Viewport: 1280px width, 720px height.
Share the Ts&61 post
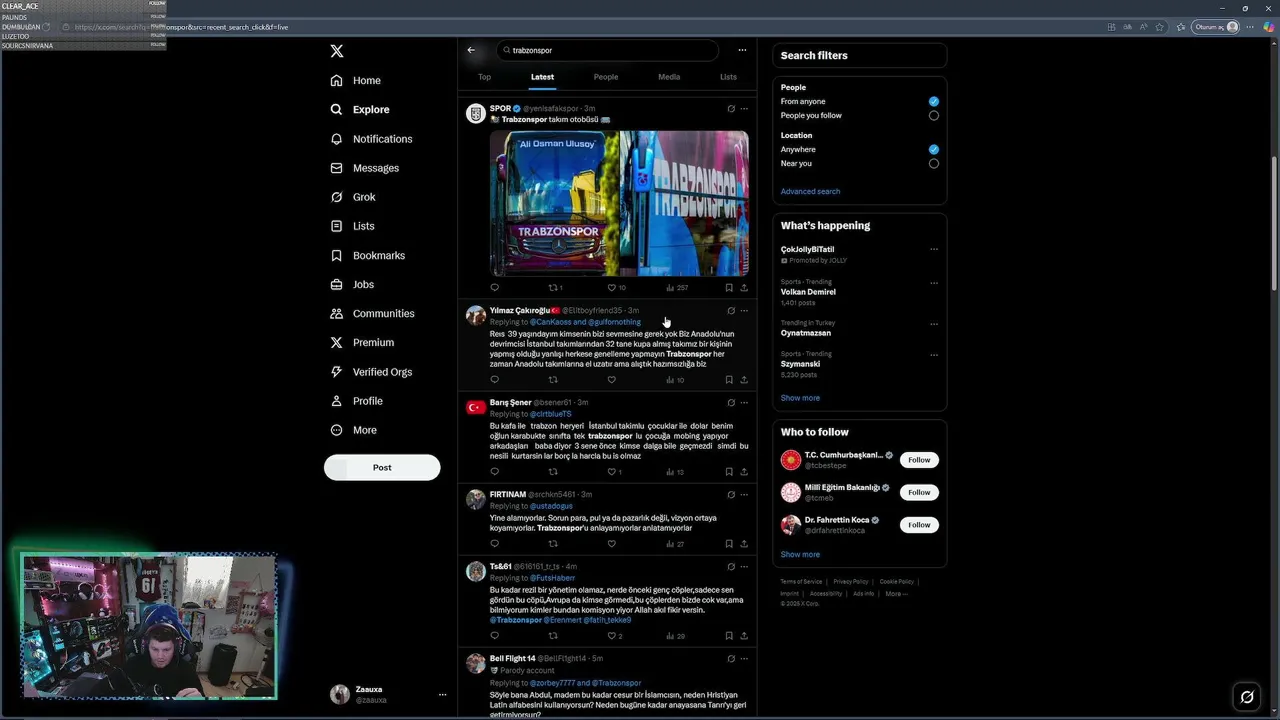tap(744, 636)
